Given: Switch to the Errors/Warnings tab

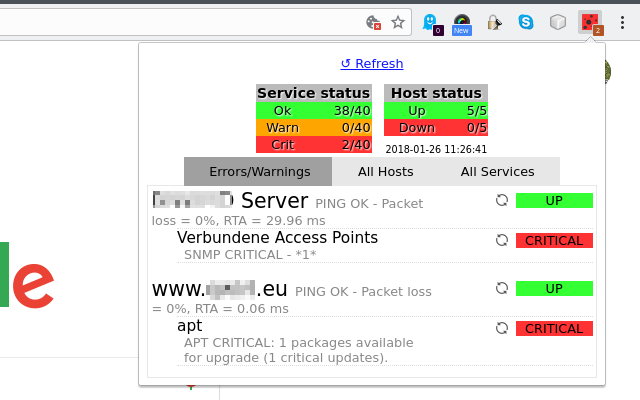Looking at the screenshot, I should (258, 172).
